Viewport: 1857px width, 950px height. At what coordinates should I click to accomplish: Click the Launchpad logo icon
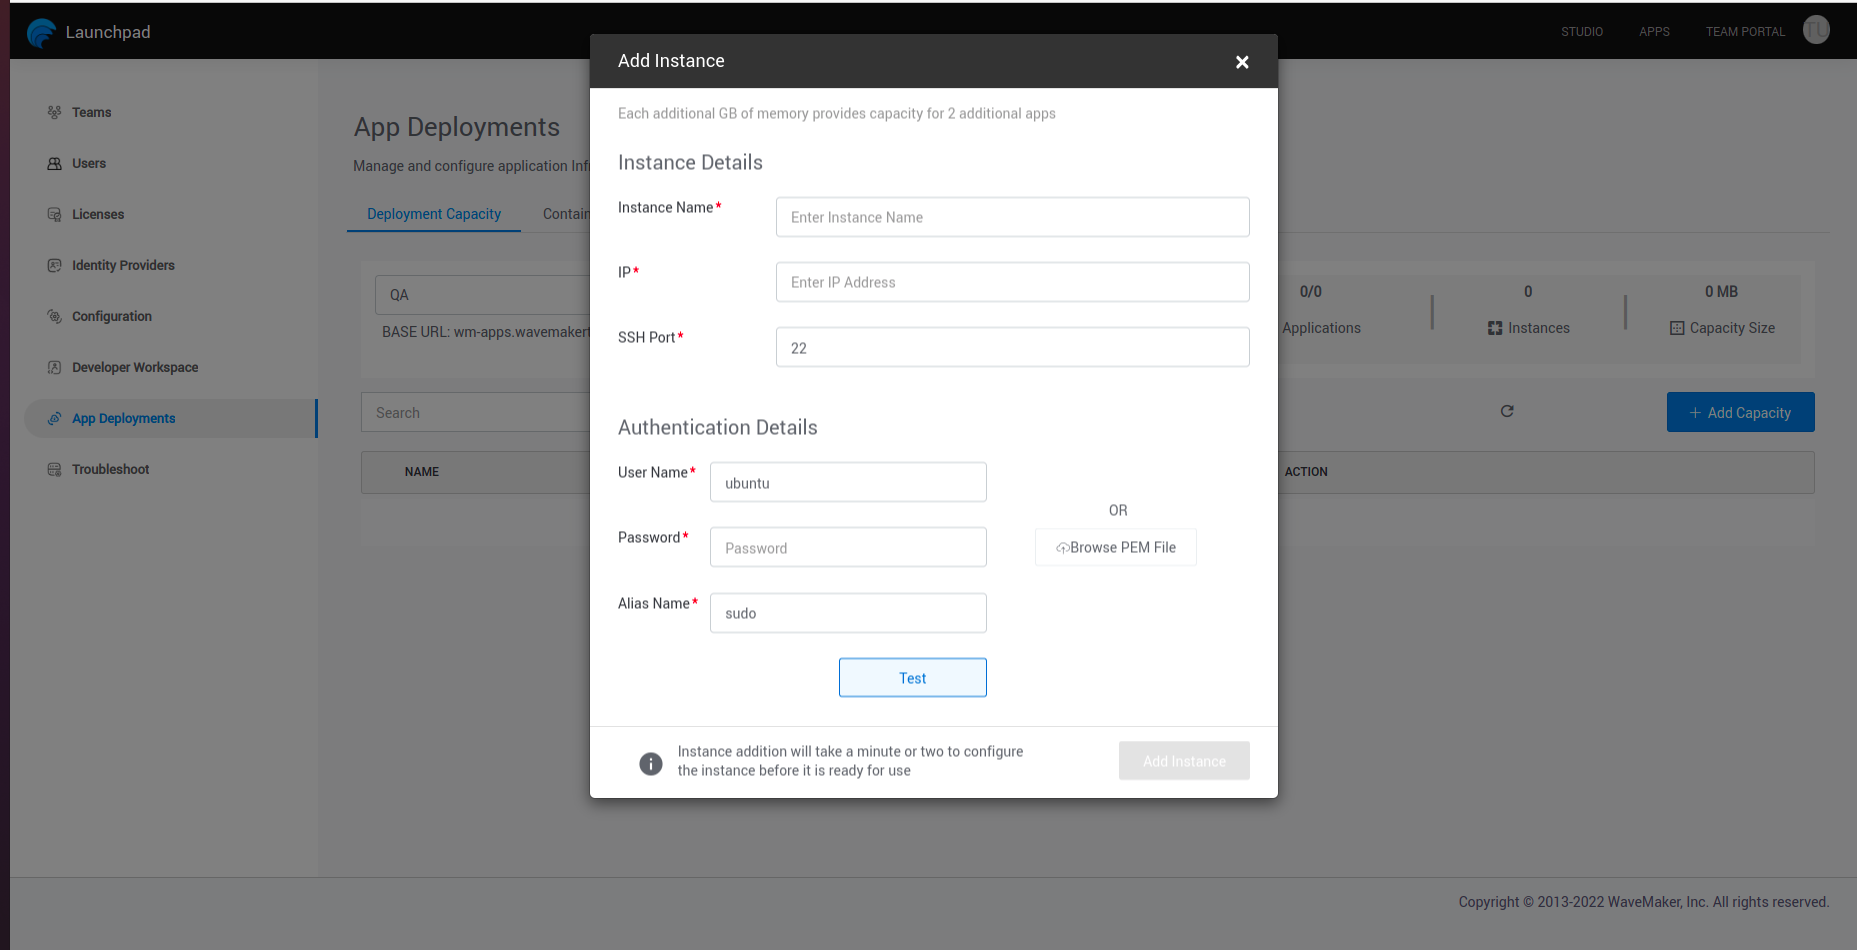pos(41,33)
